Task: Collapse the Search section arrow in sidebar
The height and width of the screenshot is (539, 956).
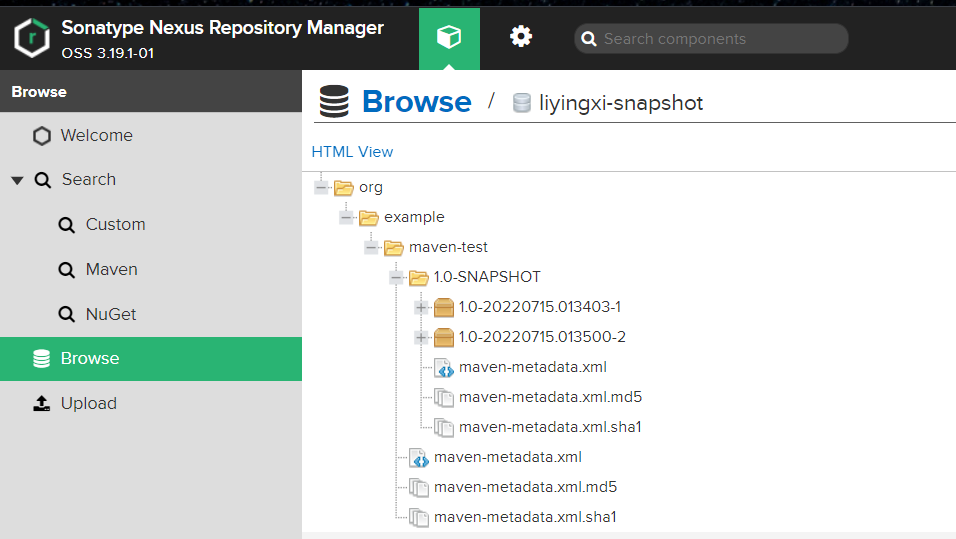Action: pyautogui.click(x=17, y=180)
